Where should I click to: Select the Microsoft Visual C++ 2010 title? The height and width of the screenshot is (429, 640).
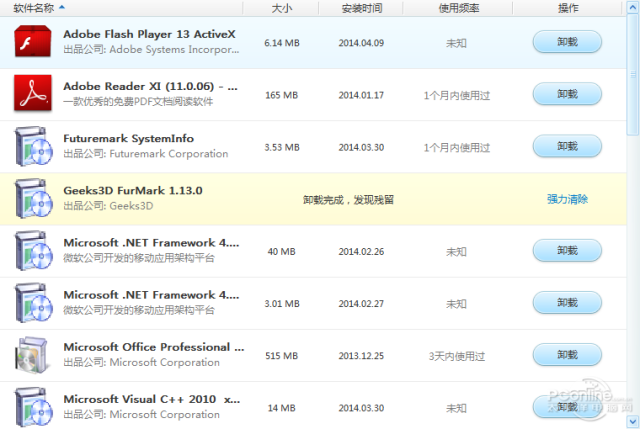(x=152, y=399)
